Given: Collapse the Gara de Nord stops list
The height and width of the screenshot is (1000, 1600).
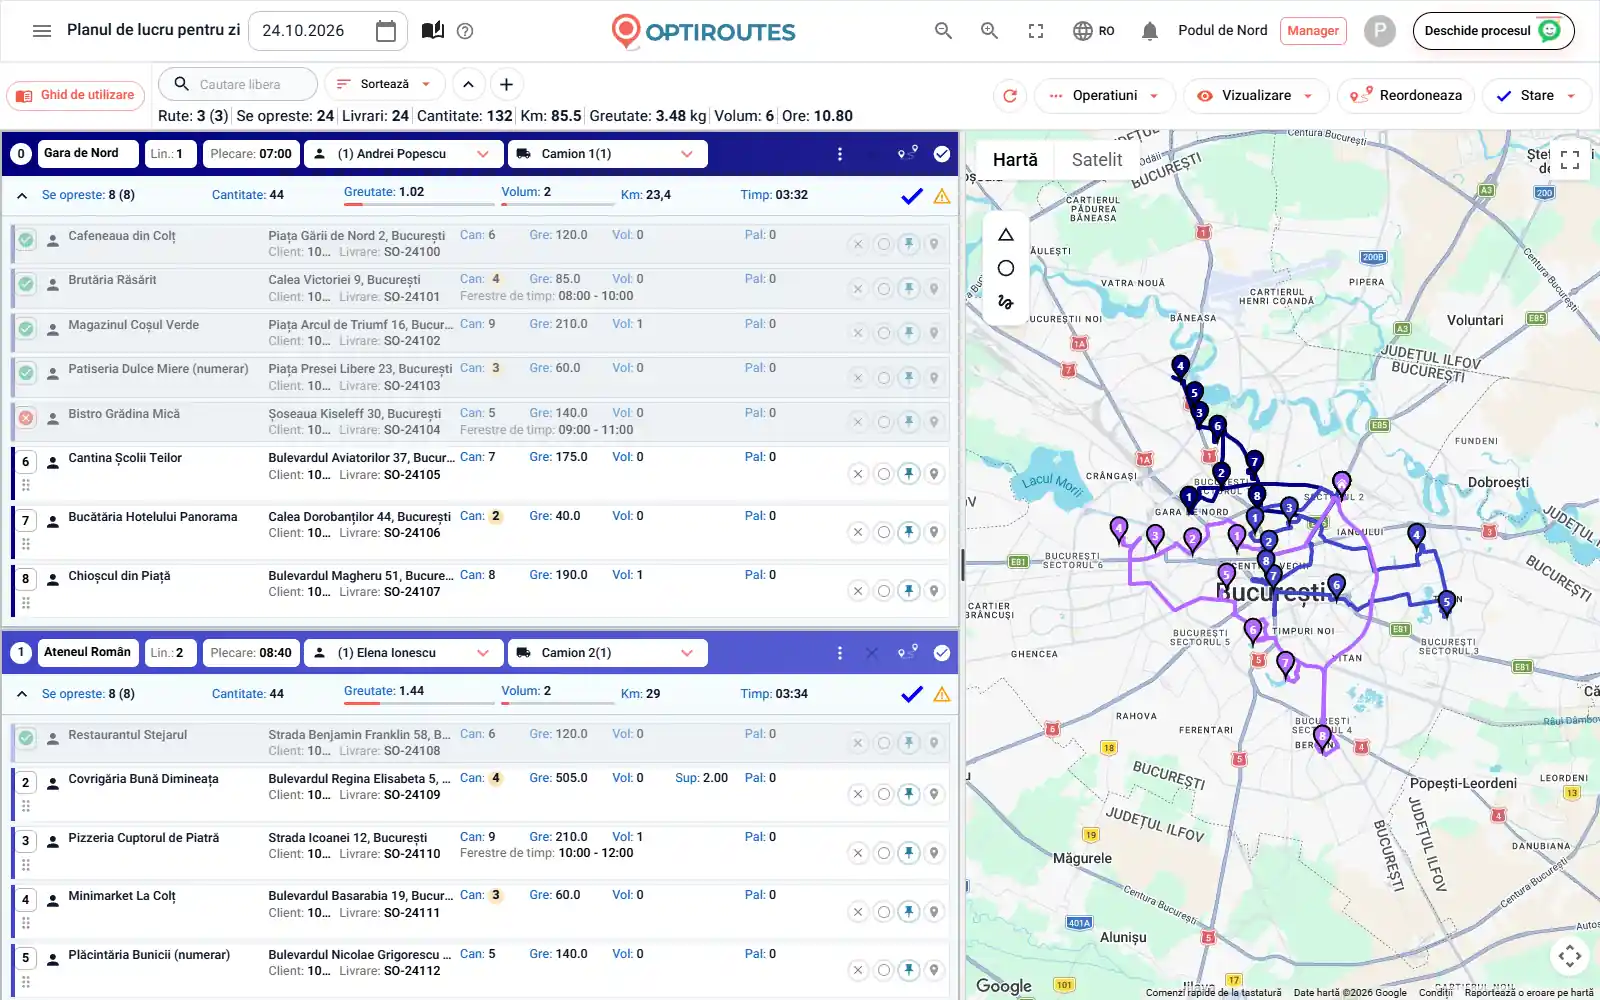Looking at the screenshot, I should point(22,196).
